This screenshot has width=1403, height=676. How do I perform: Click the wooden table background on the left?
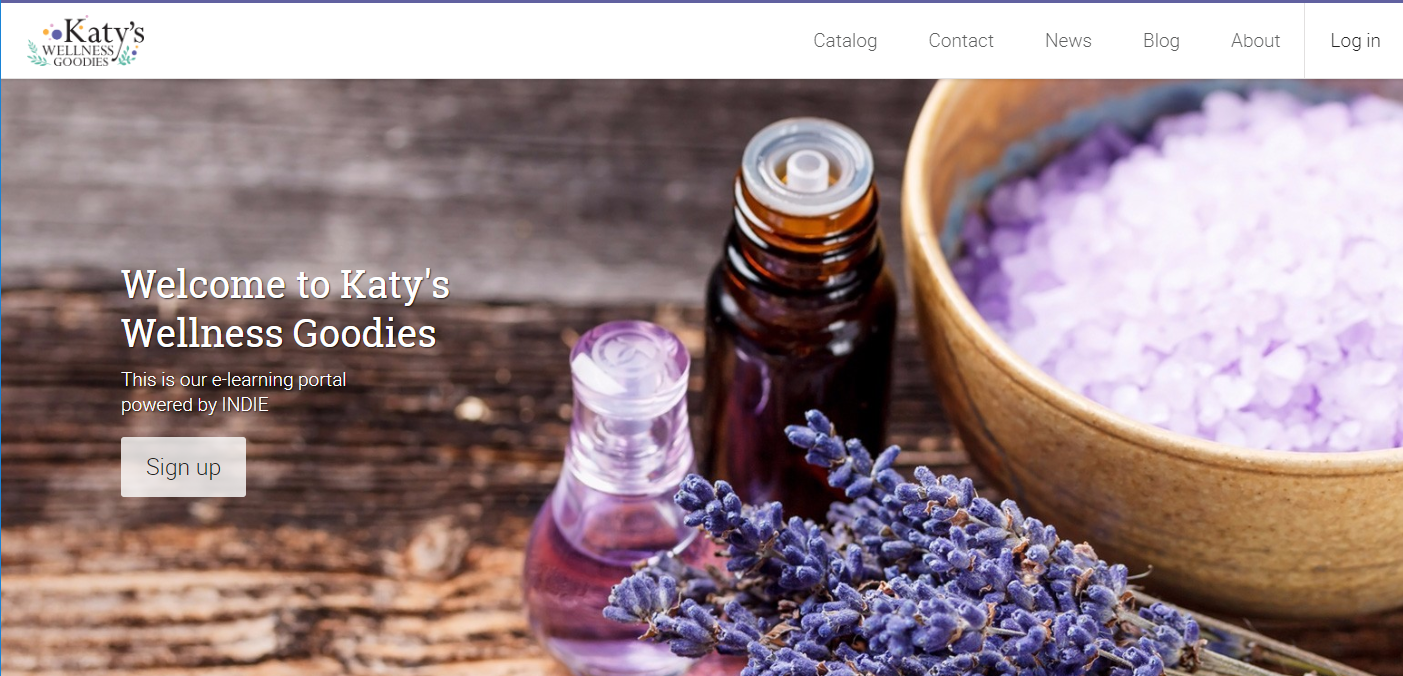(250, 590)
